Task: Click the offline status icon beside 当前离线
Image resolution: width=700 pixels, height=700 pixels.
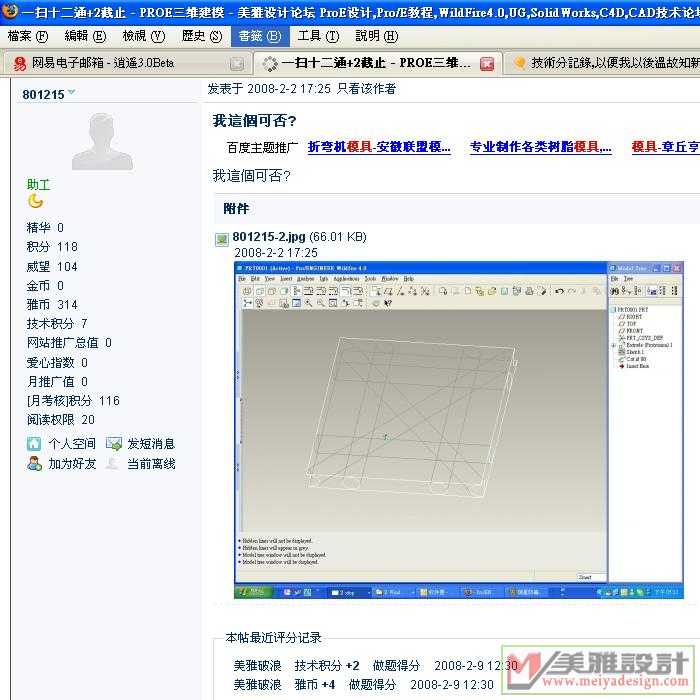Action: [x=112, y=463]
